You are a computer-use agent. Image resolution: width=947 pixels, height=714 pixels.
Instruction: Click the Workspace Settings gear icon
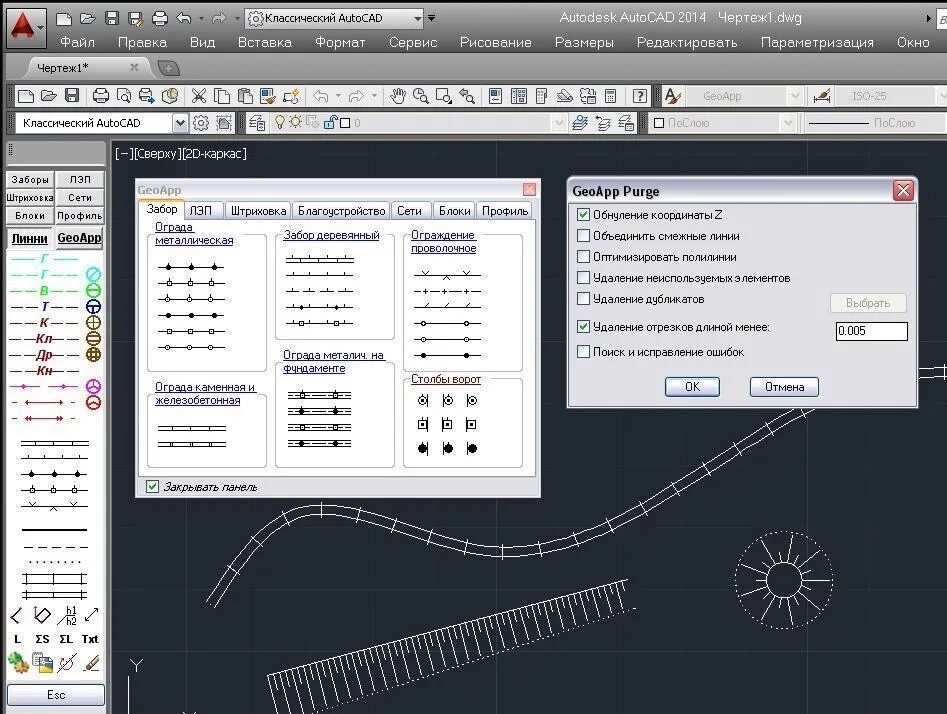201,123
